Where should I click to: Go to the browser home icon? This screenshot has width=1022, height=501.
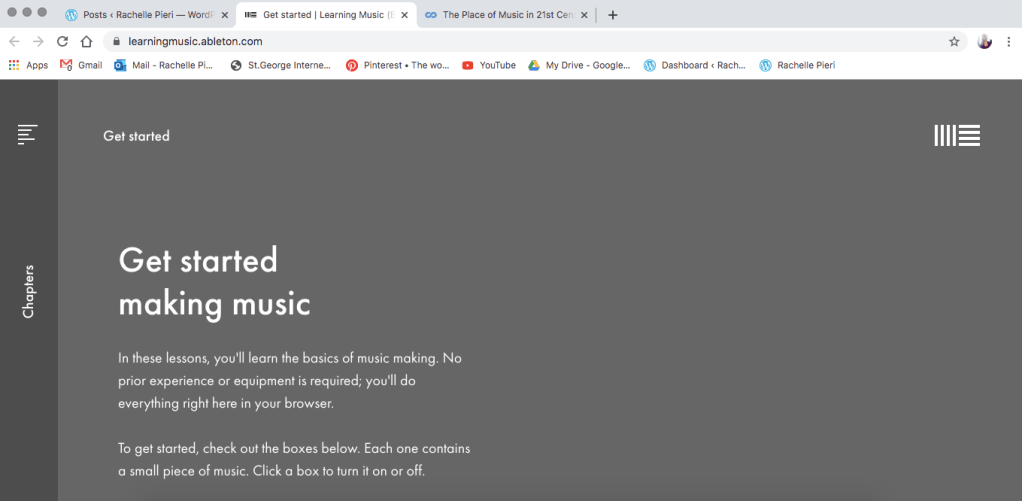click(x=87, y=42)
